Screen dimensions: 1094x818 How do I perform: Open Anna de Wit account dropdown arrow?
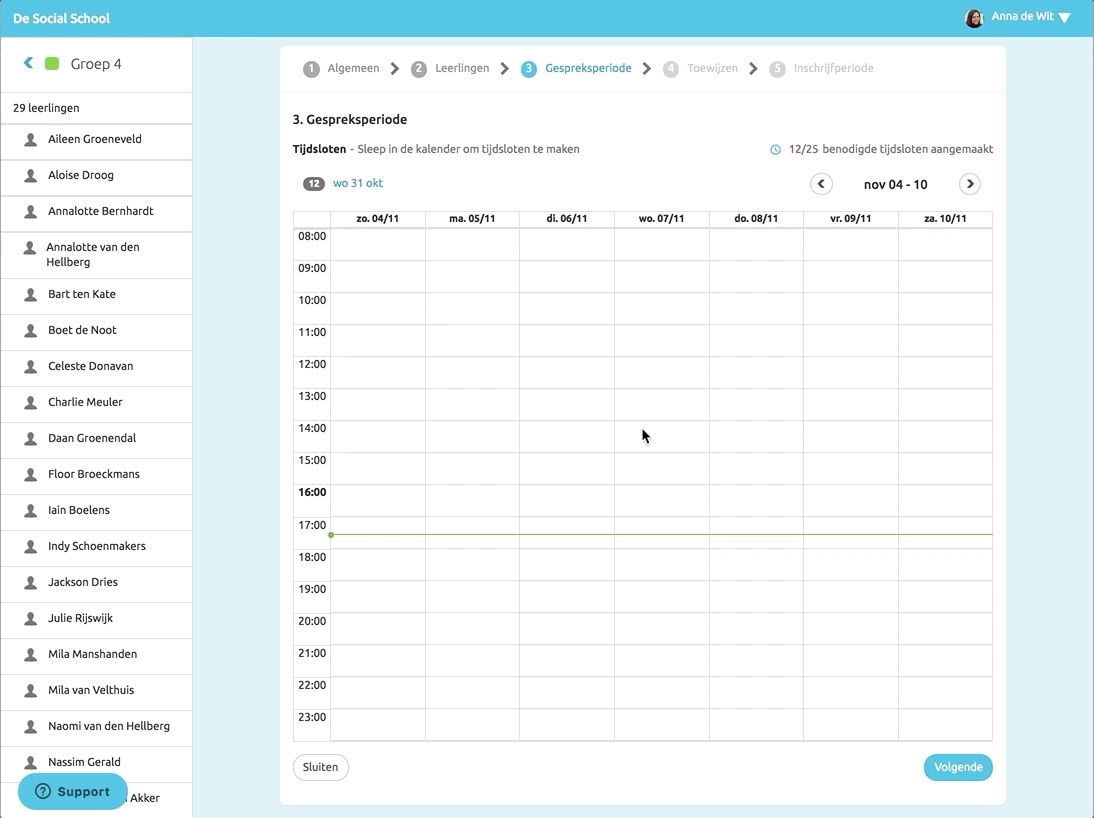pos(1064,18)
